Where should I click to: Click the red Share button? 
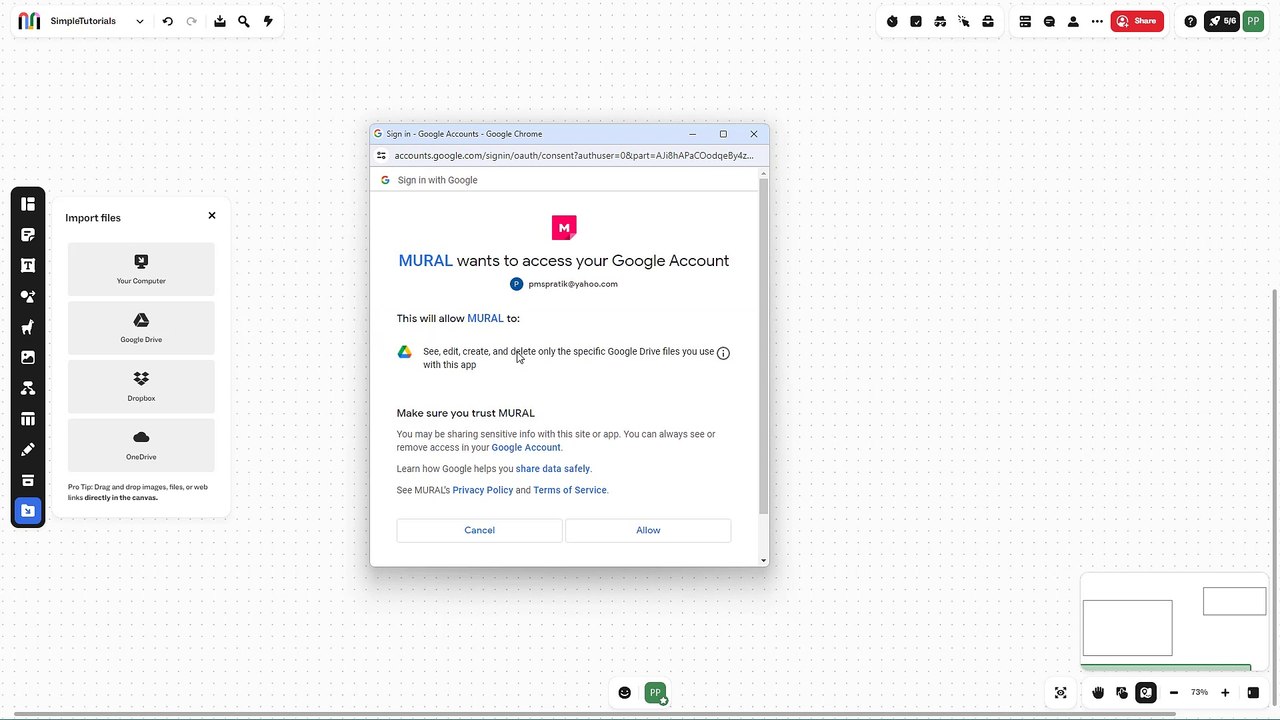(1137, 21)
